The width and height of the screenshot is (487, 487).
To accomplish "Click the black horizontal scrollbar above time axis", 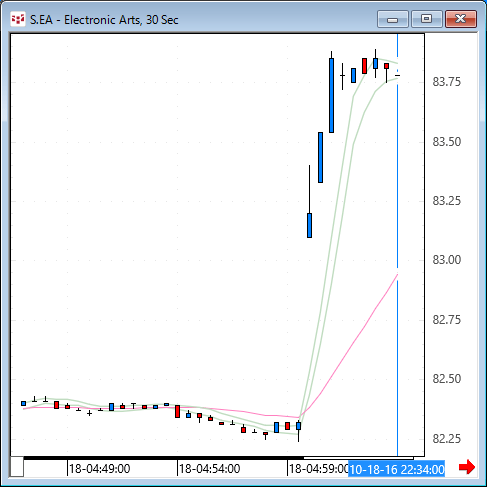I will pyautogui.click(x=163, y=458).
